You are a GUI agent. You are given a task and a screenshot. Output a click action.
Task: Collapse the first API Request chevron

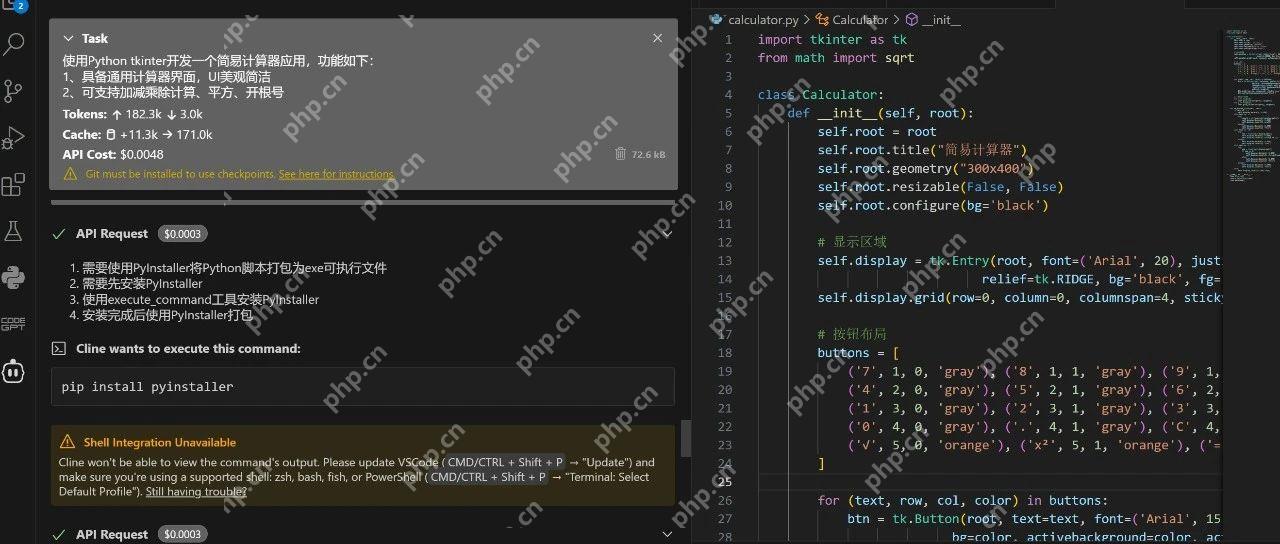pyautogui.click(x=666, y=233)
